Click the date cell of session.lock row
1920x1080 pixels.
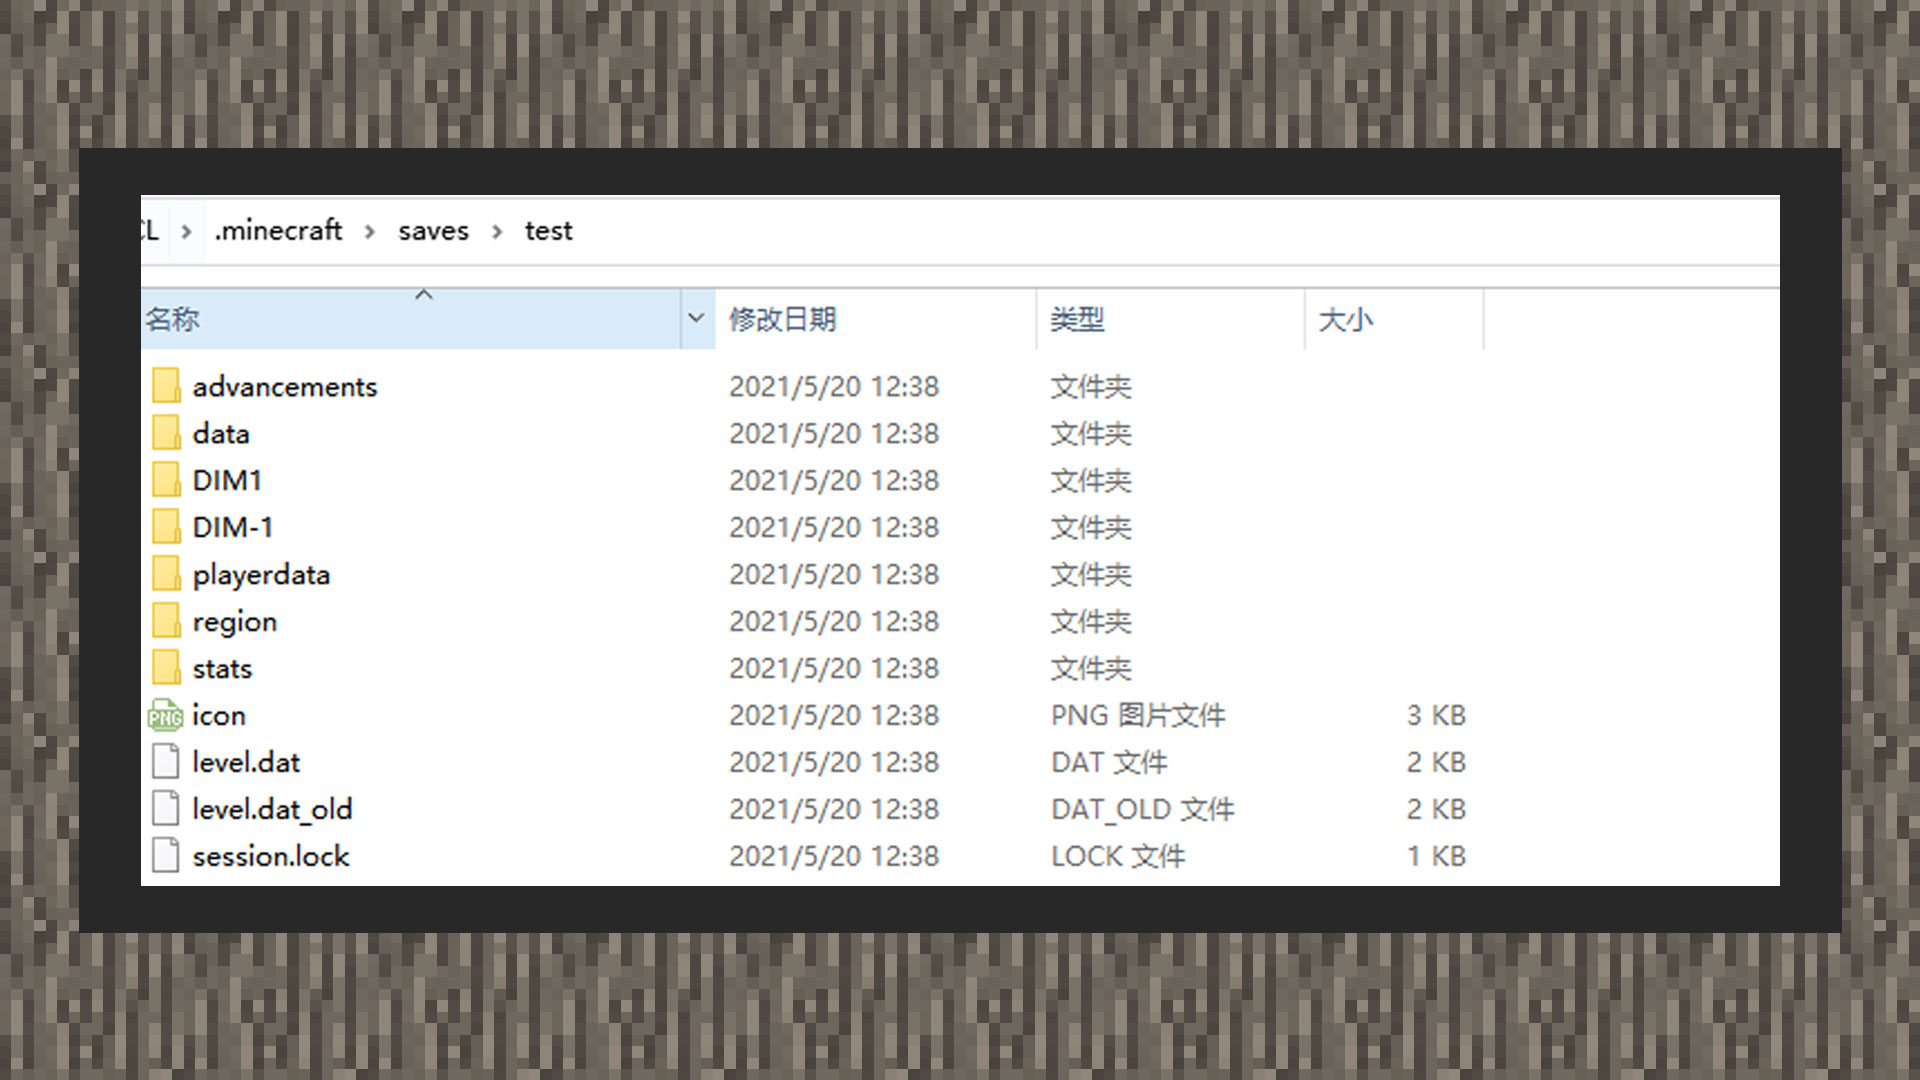(x=834, y=857)
